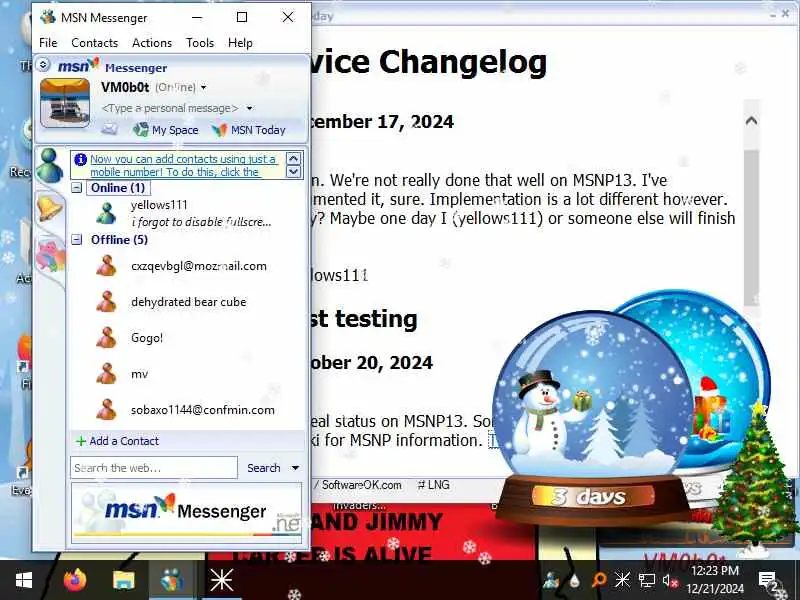Image resolution: width=800 pixels, height=600 pixels.
Task: Click the blue info icon in notice
Action: 81,160
